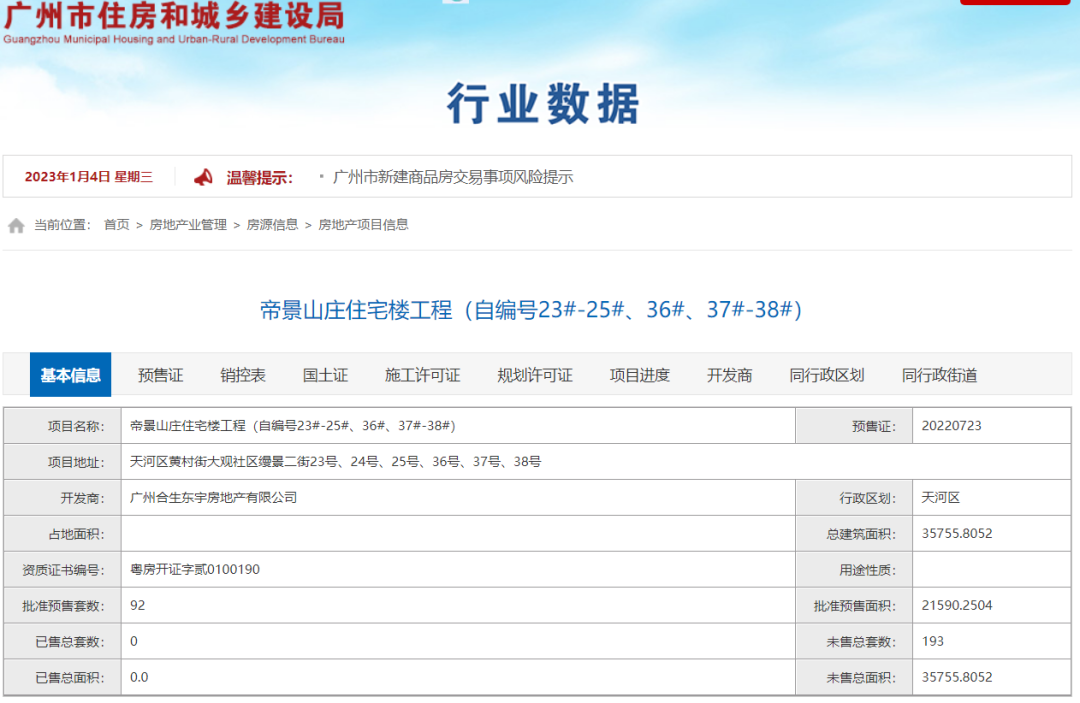This screenshot has height=703, width=1080.
Task: Click the breadcrumb home icon
Action: tap(16, 224)
